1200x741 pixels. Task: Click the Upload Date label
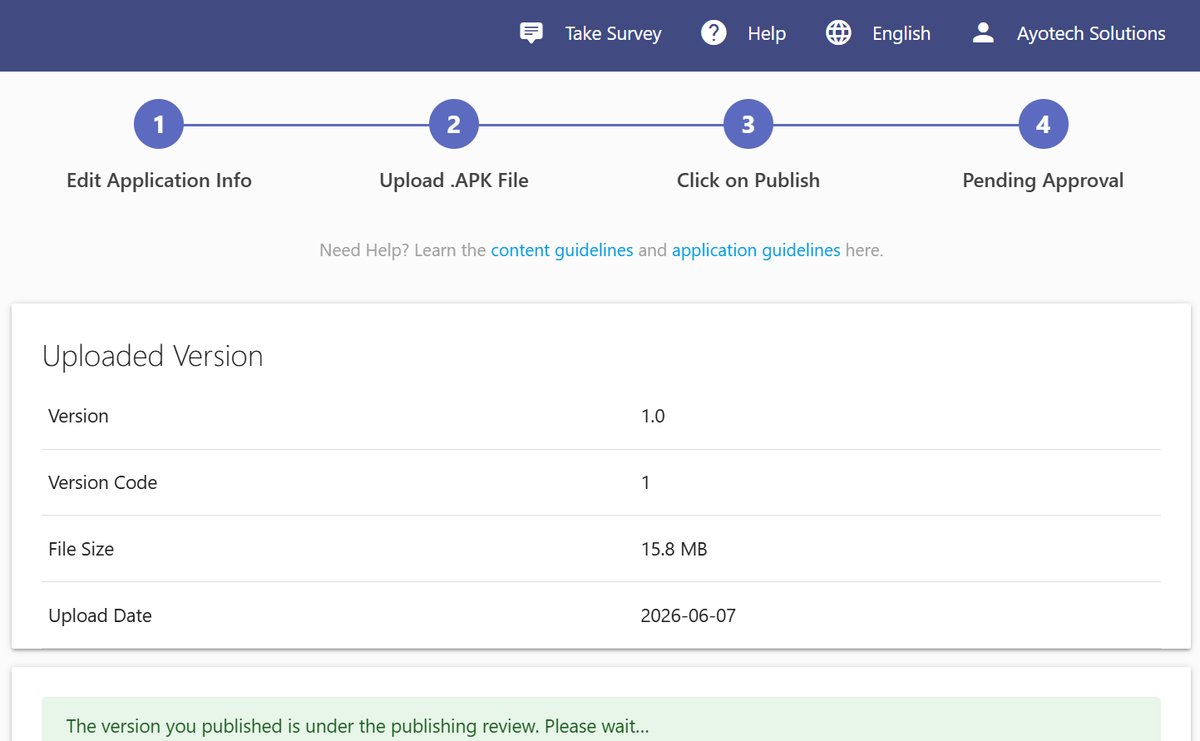(x=100, y=615)
